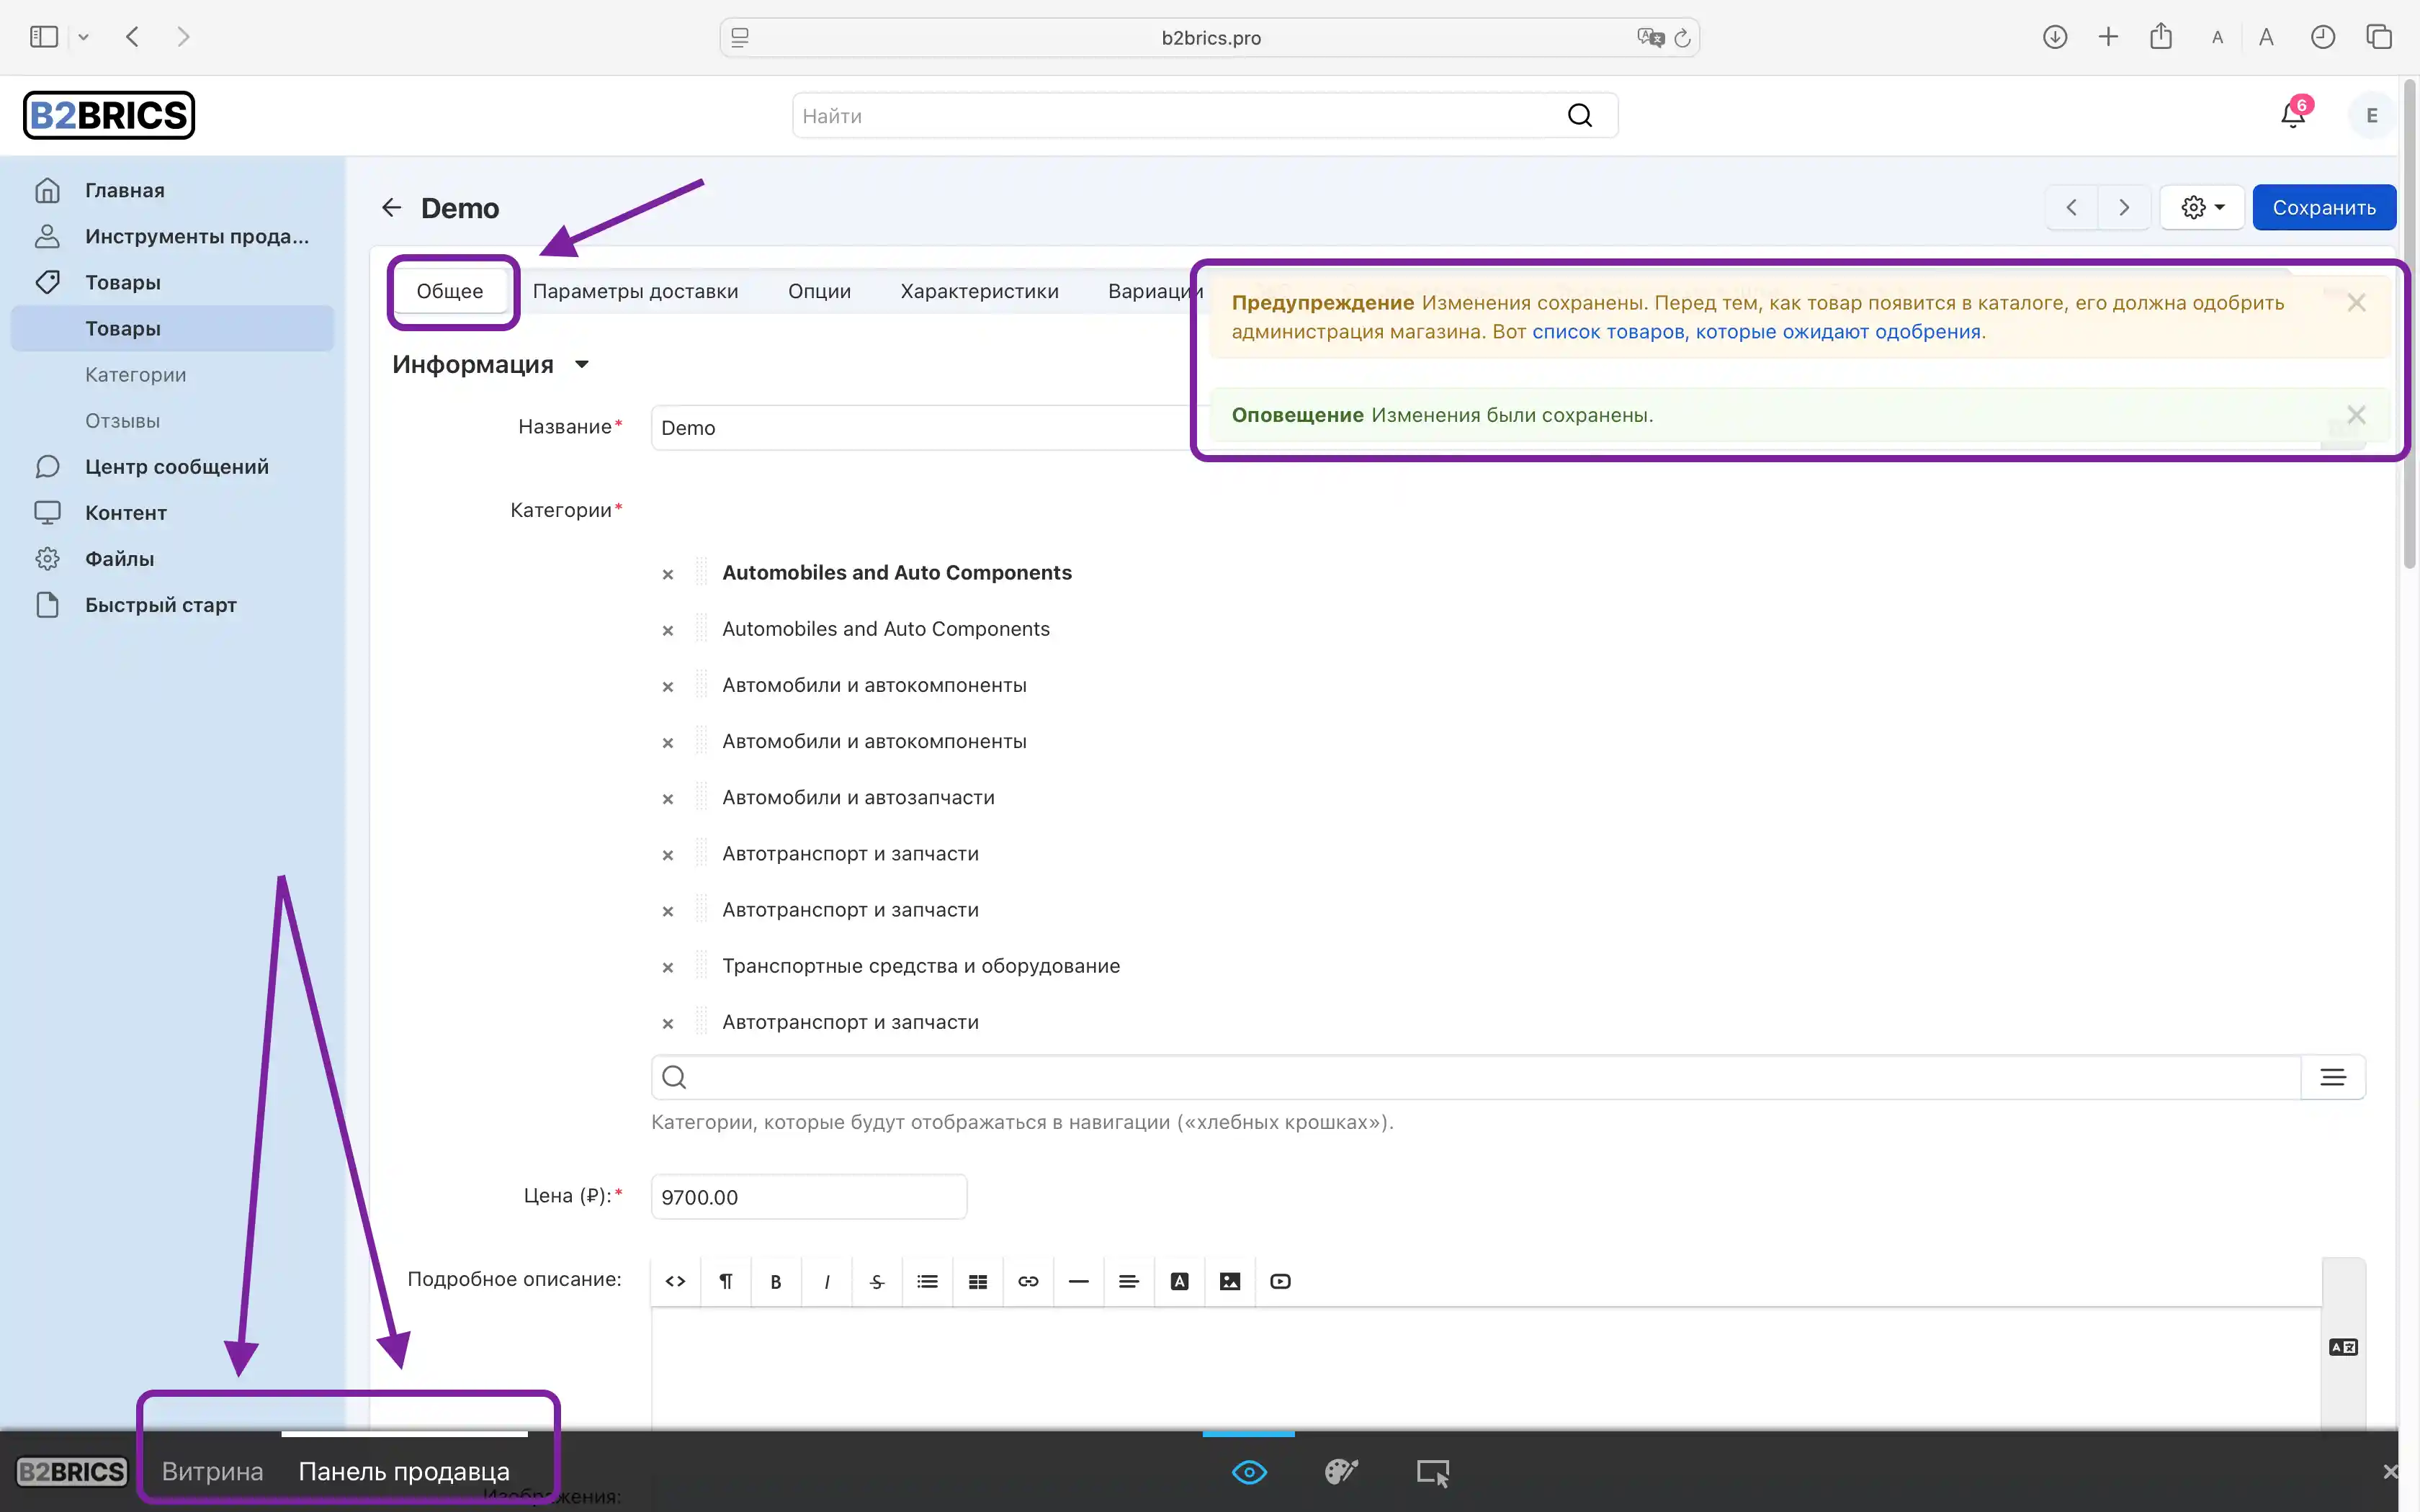Screen dimensions: 2420x1512
Task: Insert an image in the description editor
Action: point(1230,1281)
